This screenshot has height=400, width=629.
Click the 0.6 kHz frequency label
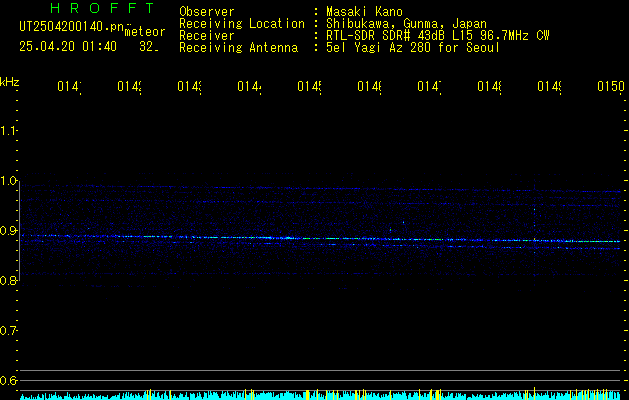tap(8, 380)
